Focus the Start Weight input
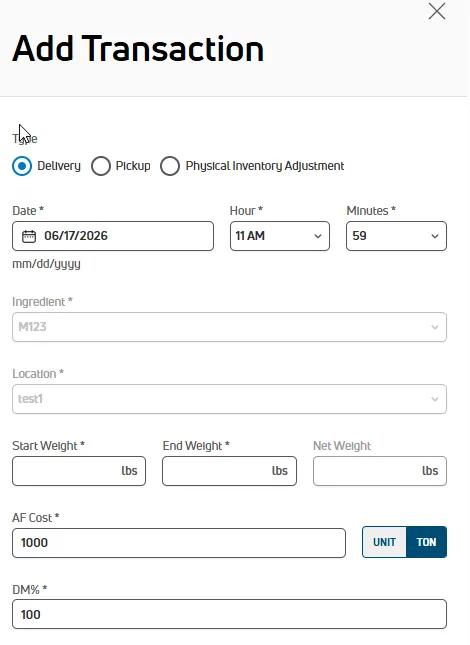 pos(79,471)
